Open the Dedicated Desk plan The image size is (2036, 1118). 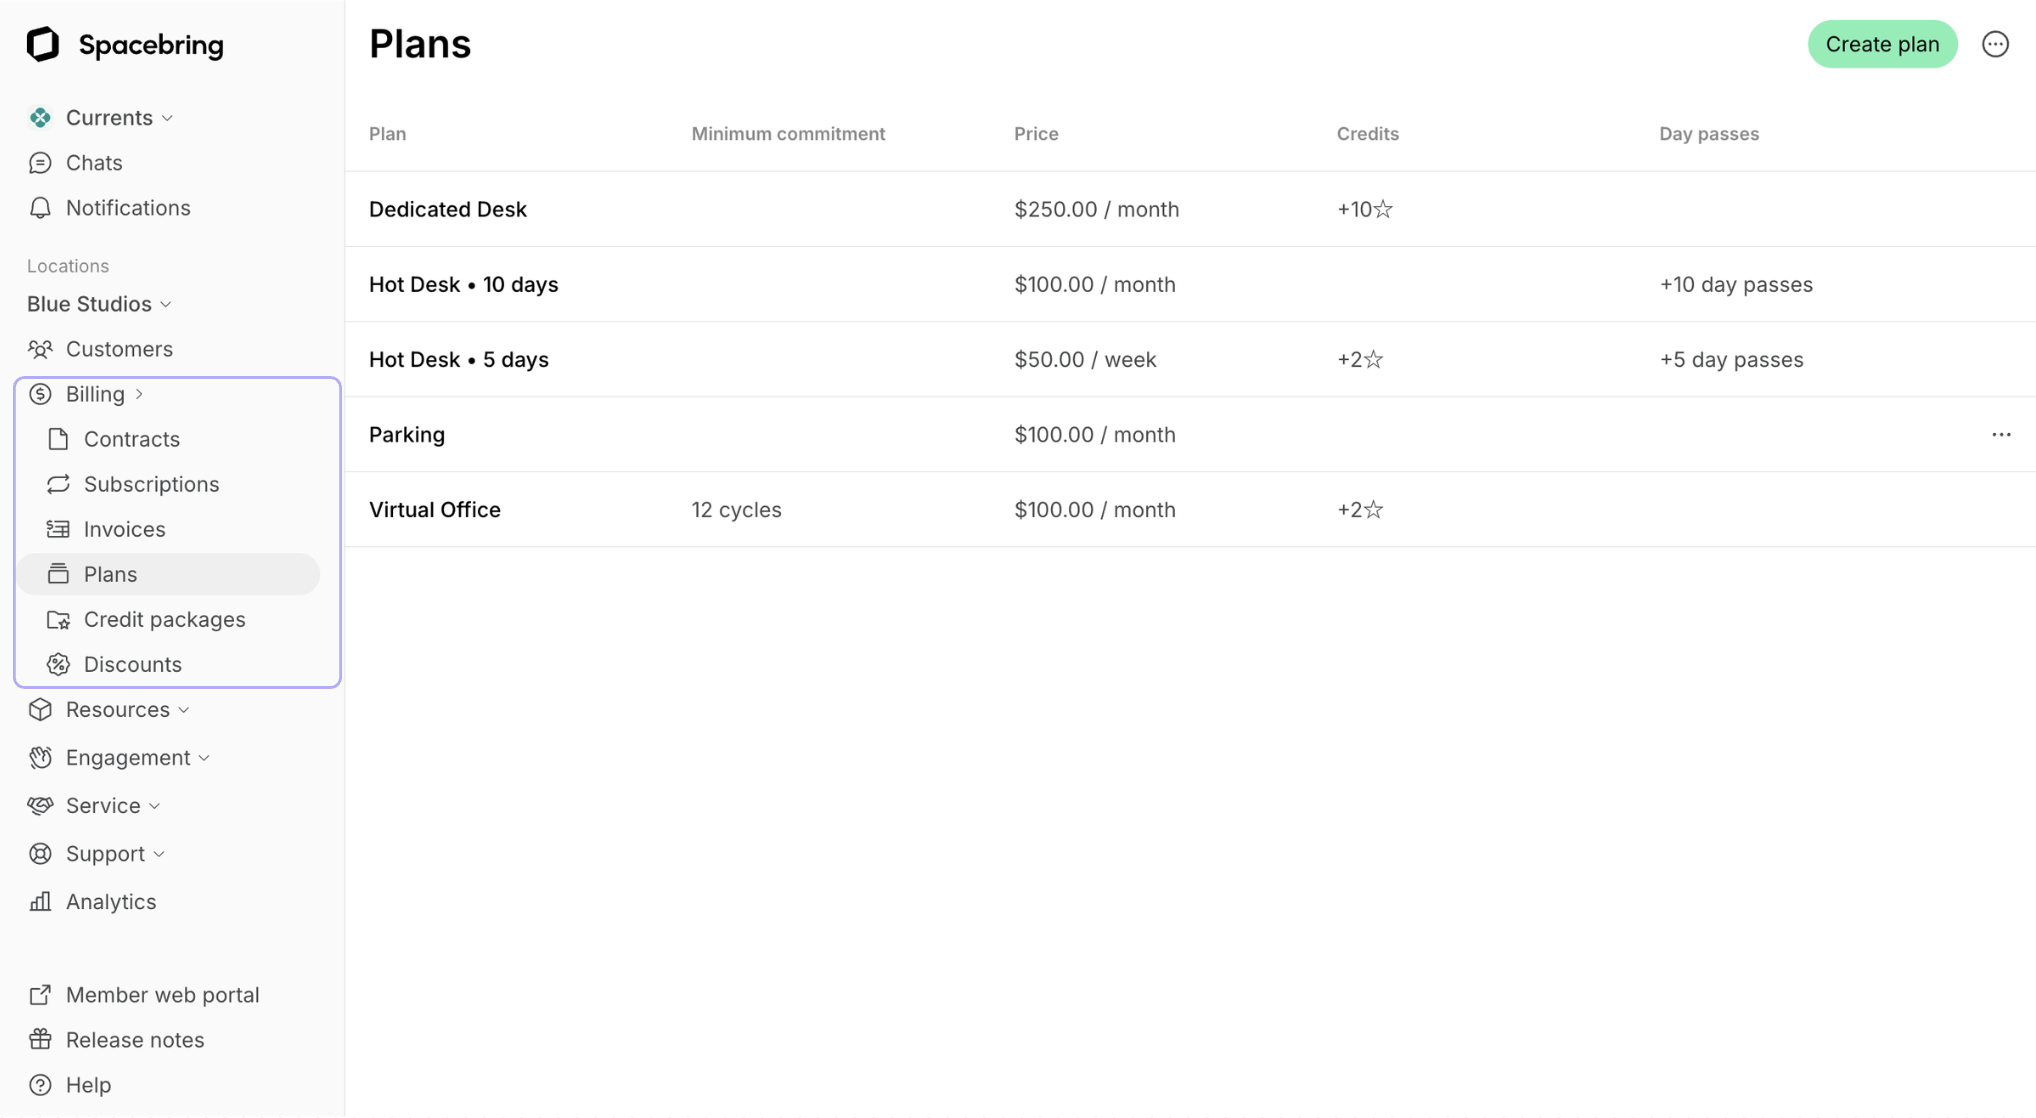pos(448,209)
